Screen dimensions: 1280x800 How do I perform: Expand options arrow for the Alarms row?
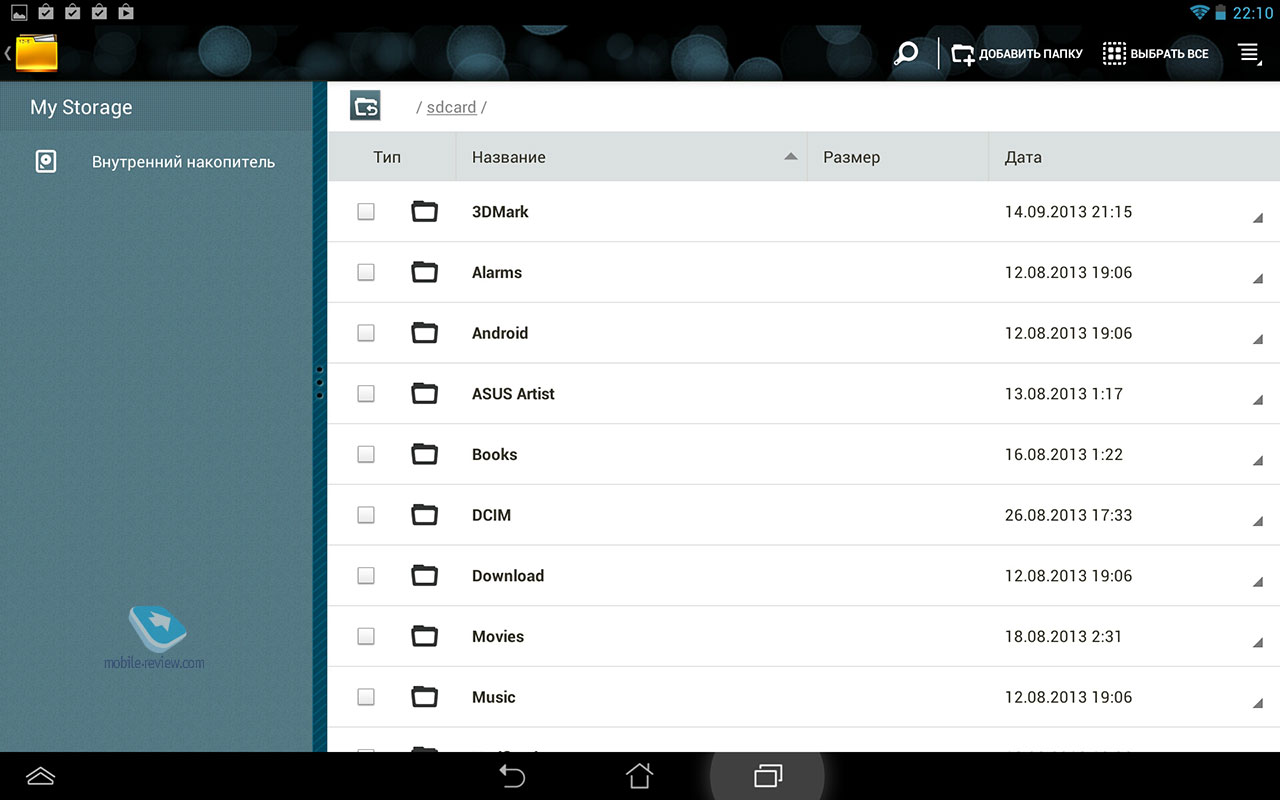[1257, 279]
